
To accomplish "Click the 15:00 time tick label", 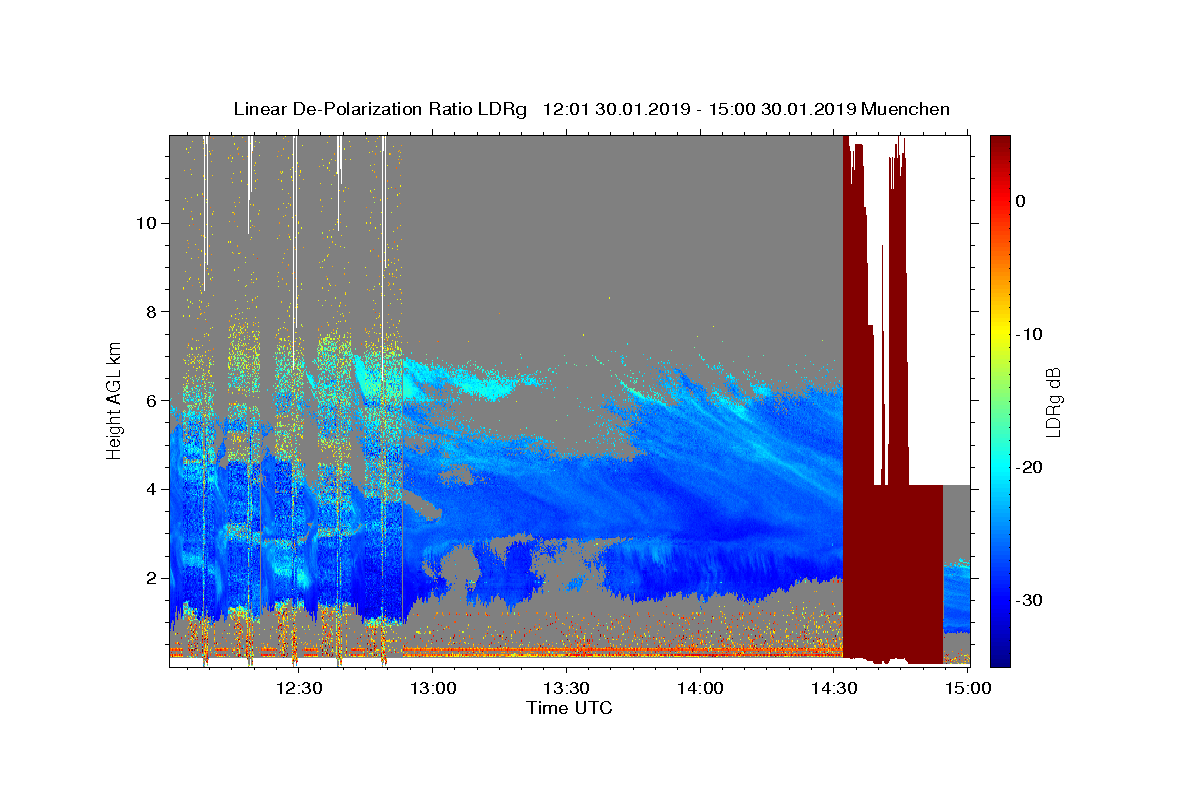I will 968,688.
